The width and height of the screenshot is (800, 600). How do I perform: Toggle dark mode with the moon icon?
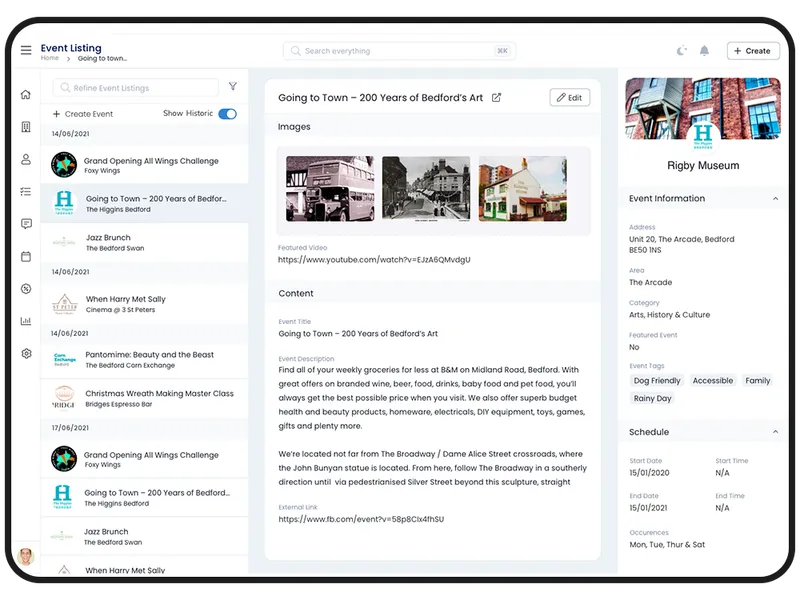(x=682, y=51)
